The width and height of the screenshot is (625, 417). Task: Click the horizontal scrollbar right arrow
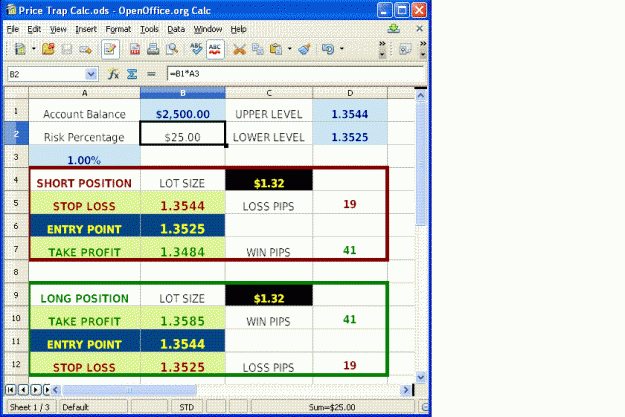click(x=406, y=389)
